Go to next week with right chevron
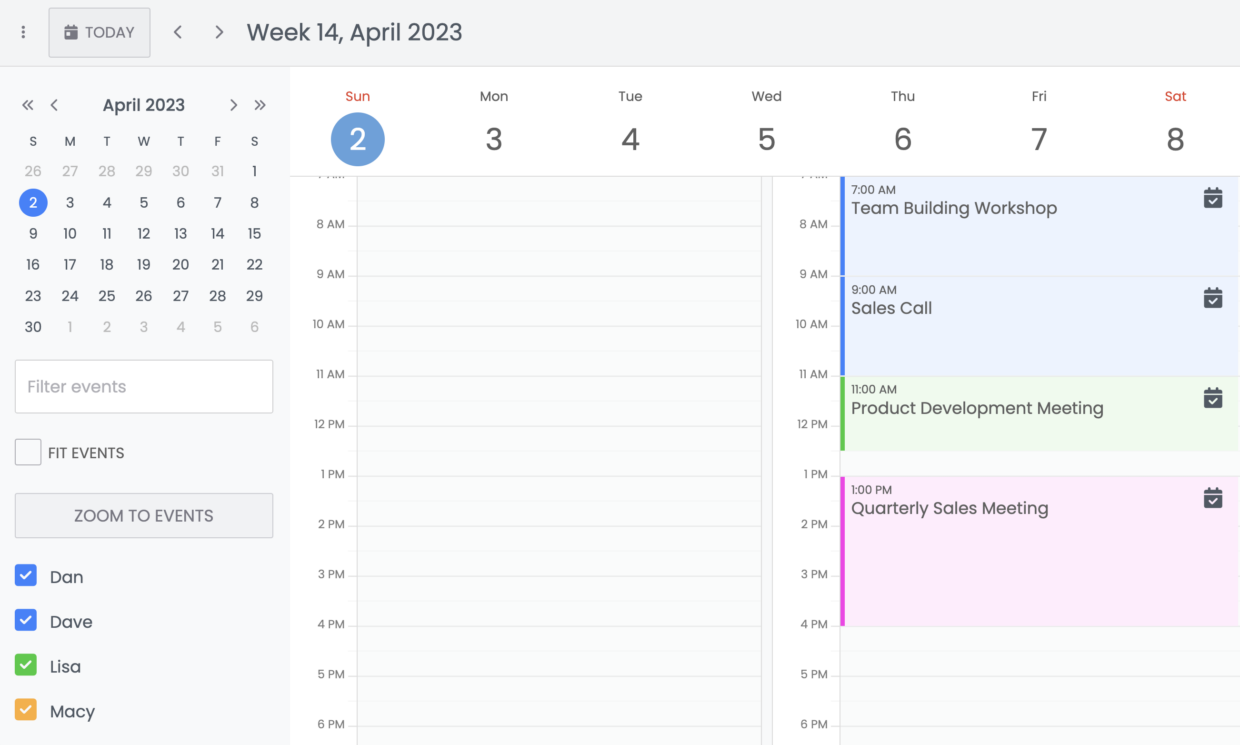 pos(219,32)
